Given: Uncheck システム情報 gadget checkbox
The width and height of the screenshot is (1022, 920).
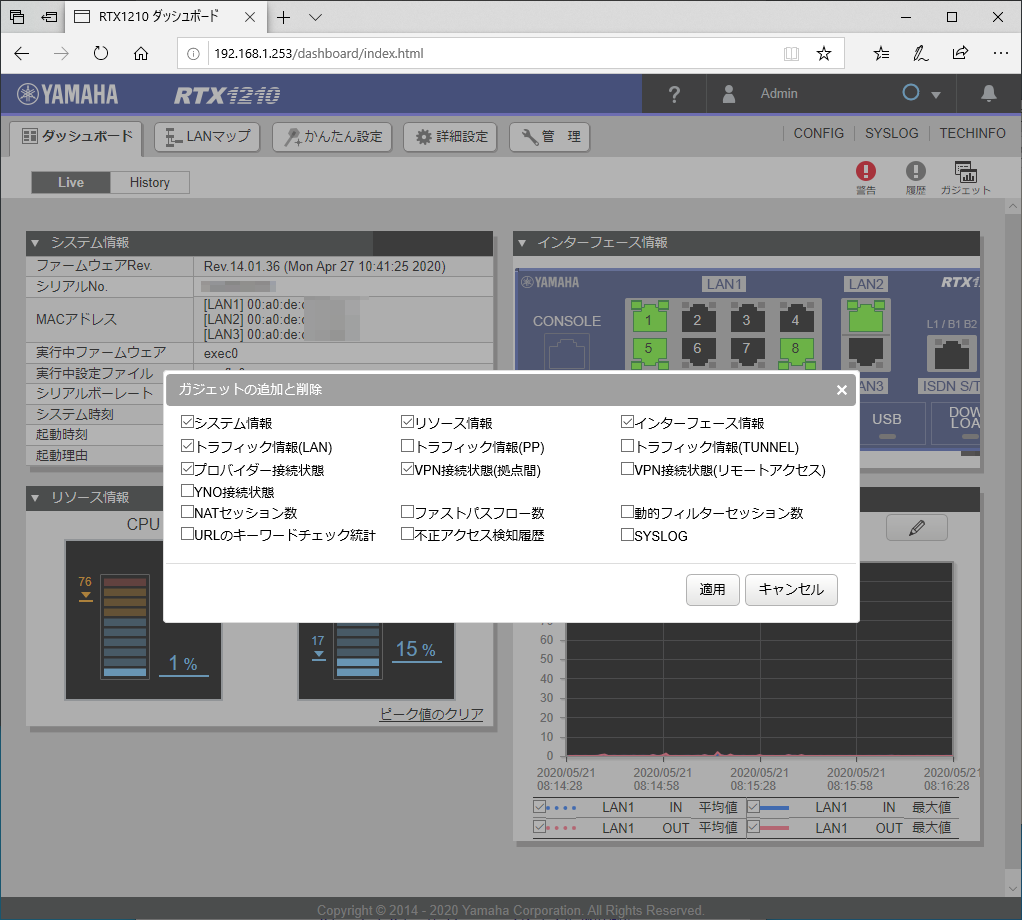Looking at the screenshot, I should [187, 422].
